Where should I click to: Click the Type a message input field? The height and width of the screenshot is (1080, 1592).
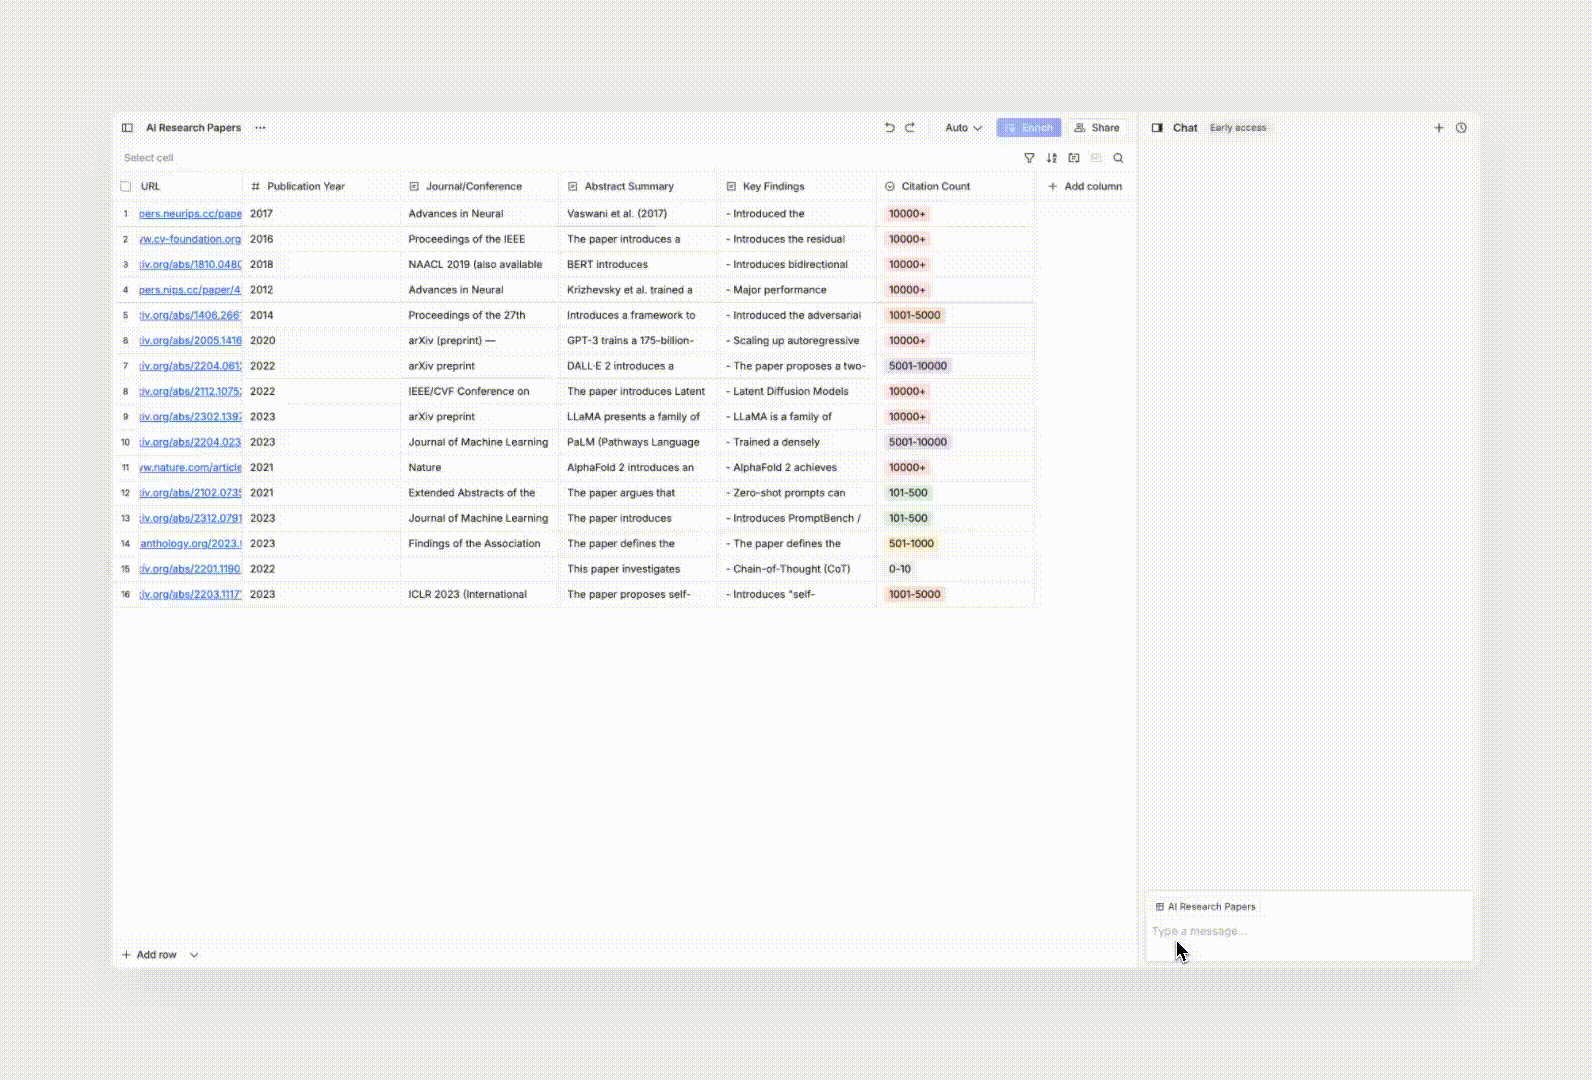pyautogui.click(x=1308, y=932)
